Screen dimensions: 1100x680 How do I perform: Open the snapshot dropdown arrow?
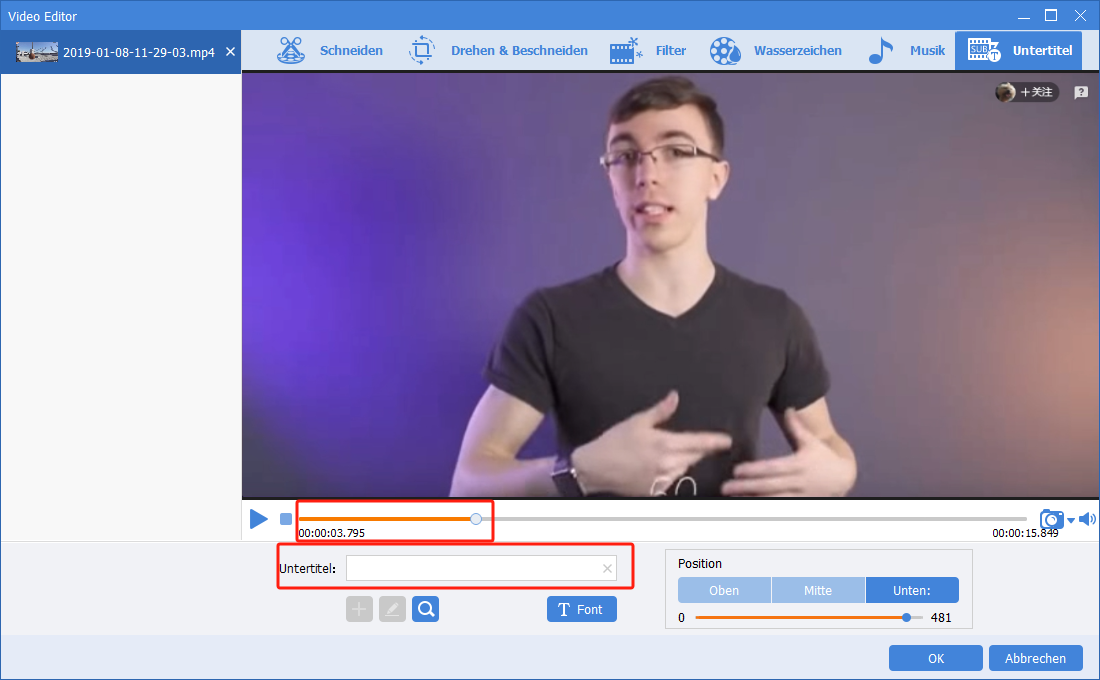pyautogui.click(x=1071, y=521)
